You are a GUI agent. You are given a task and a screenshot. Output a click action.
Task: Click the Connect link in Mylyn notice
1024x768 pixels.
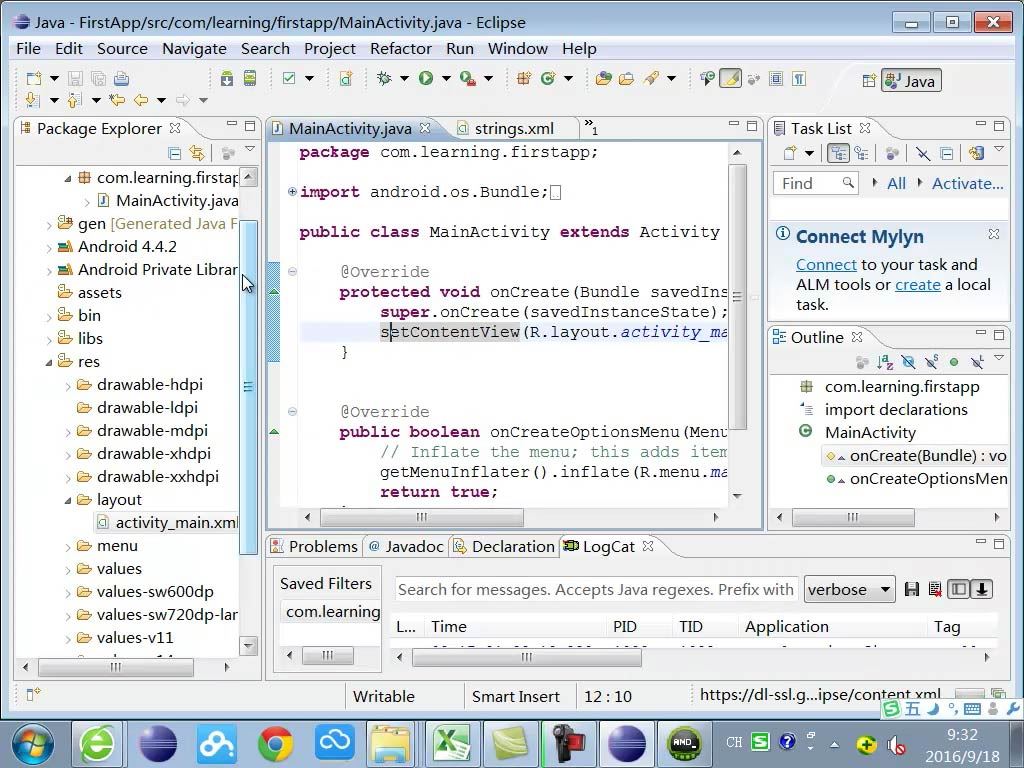(x=826, y=264)
